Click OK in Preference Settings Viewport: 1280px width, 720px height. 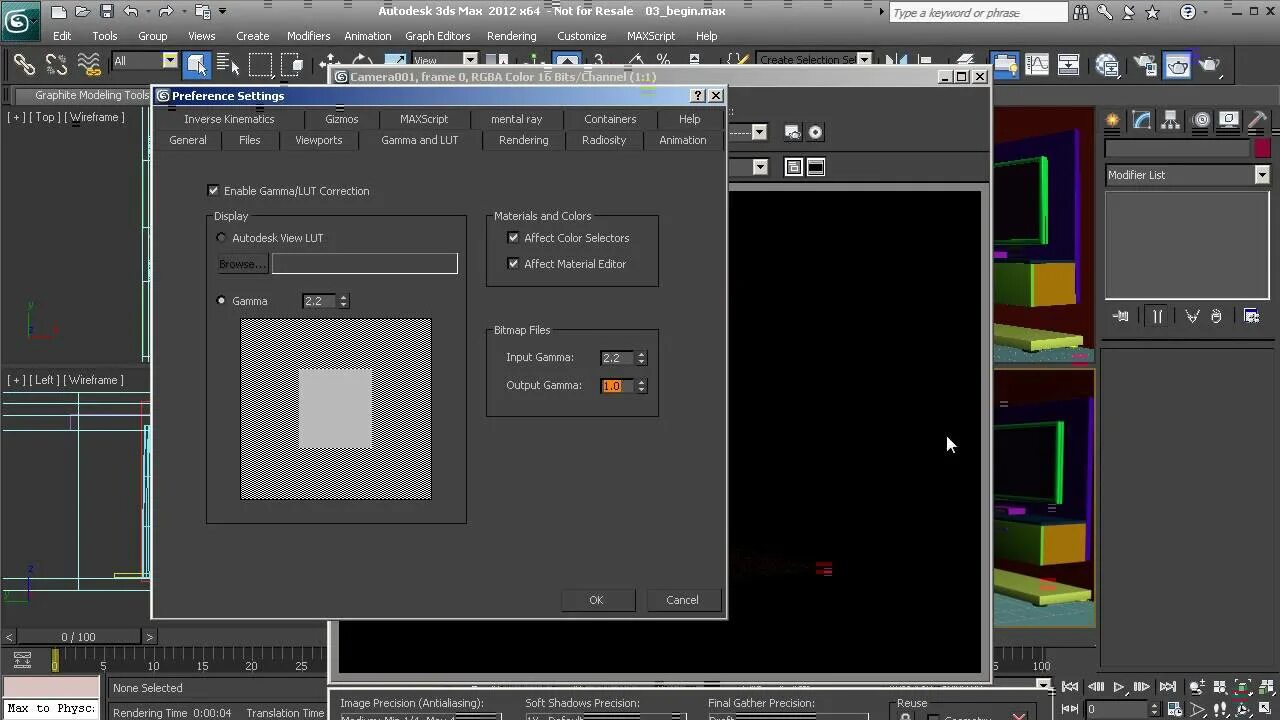596,599
